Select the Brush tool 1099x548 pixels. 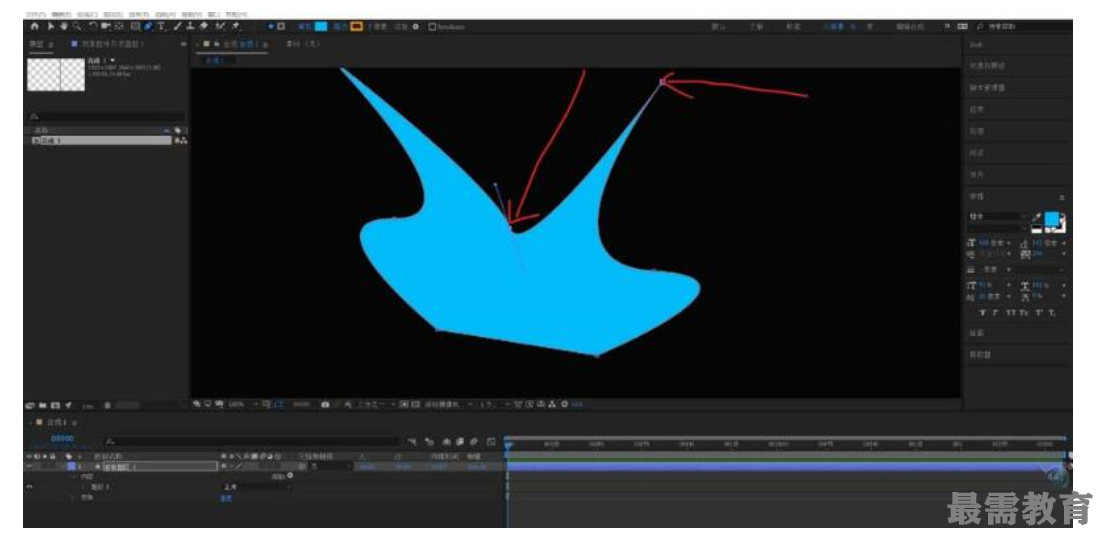tap(178, 27)
